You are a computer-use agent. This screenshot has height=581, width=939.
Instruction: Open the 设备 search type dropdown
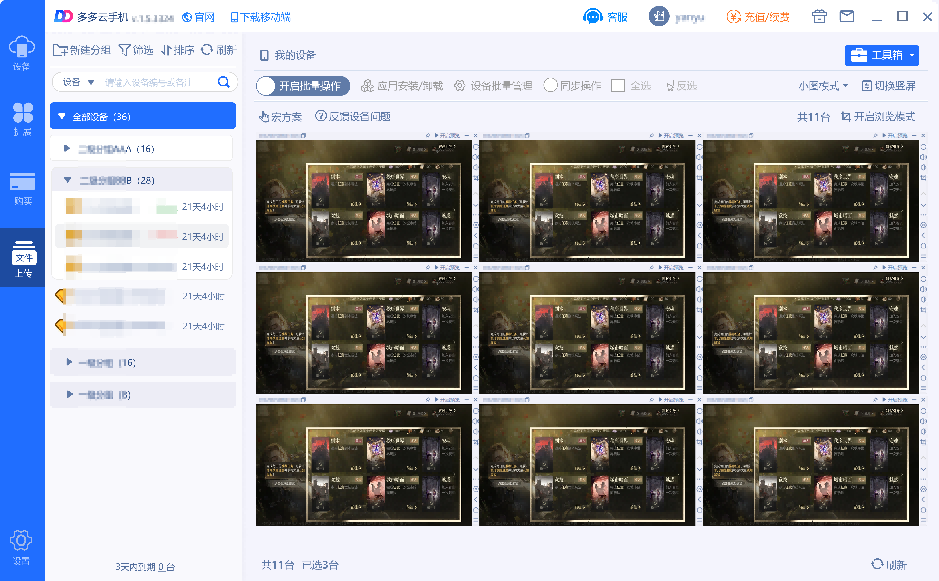tap(78, 82)
